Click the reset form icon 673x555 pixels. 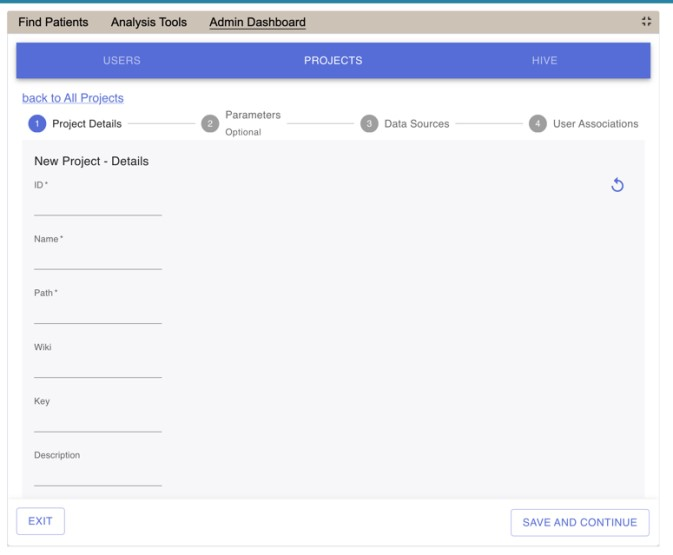click(x=617, y=185)
